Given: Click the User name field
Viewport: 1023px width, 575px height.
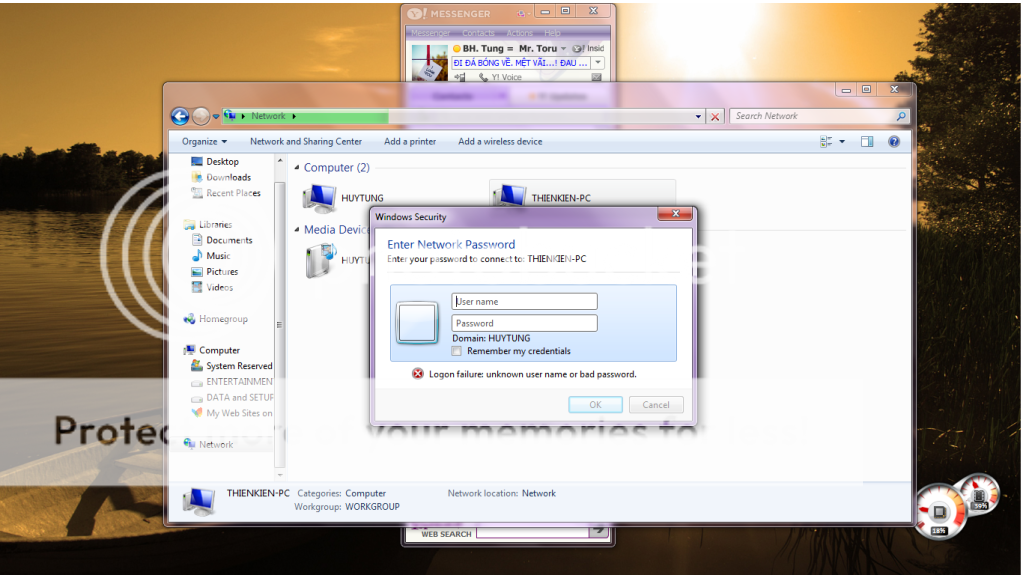Looking at the screenshot, I should point(525,302).
